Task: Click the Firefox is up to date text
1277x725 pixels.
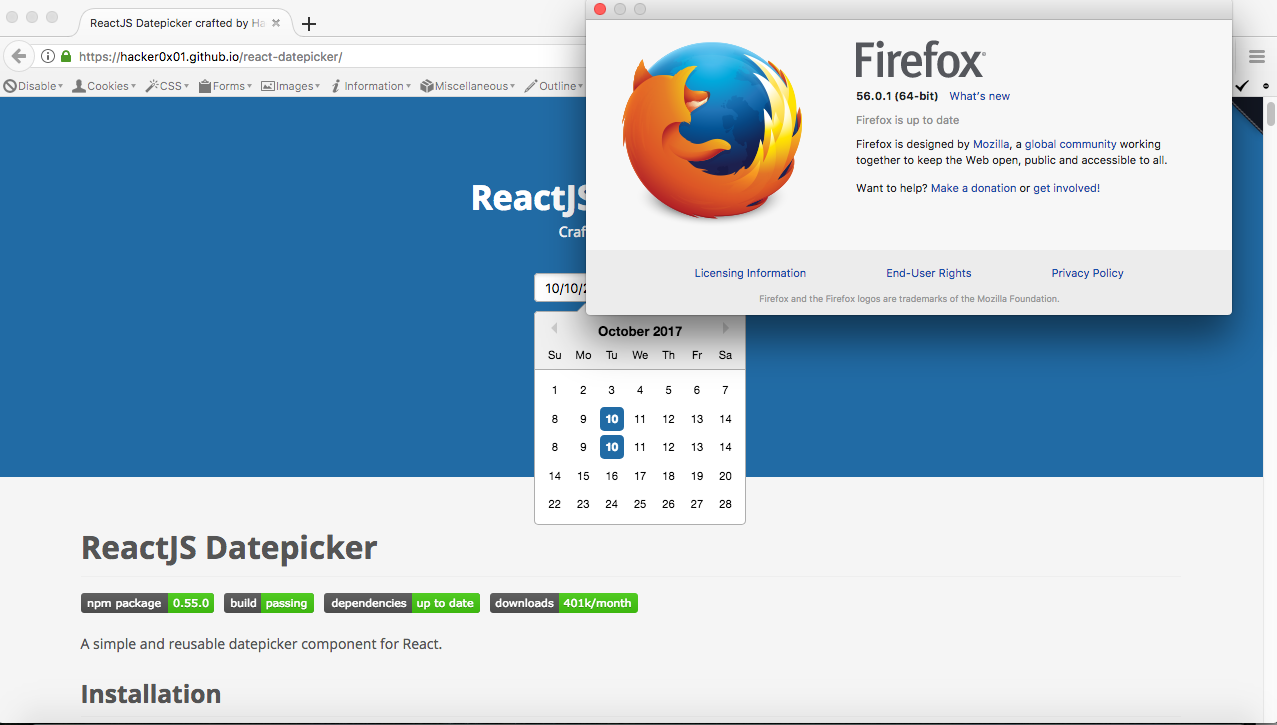Action: tap(907, 120)
